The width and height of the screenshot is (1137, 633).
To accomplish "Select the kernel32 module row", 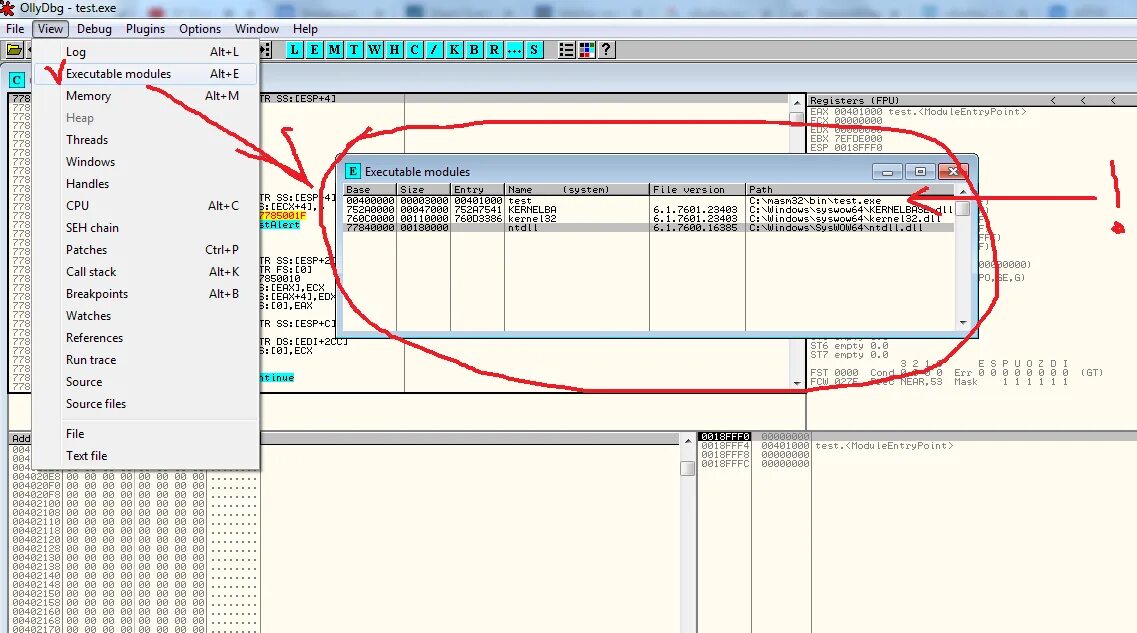I will pos(649,218).
